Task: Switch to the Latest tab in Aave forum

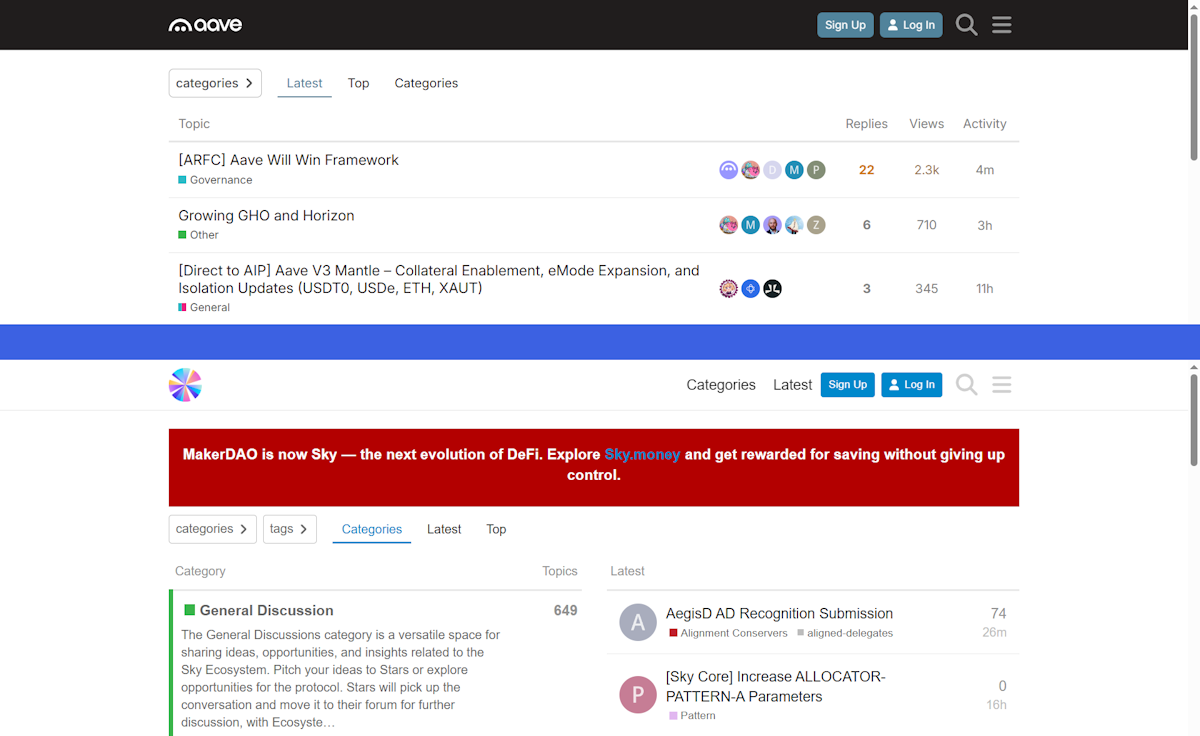Action: (304, 83)
